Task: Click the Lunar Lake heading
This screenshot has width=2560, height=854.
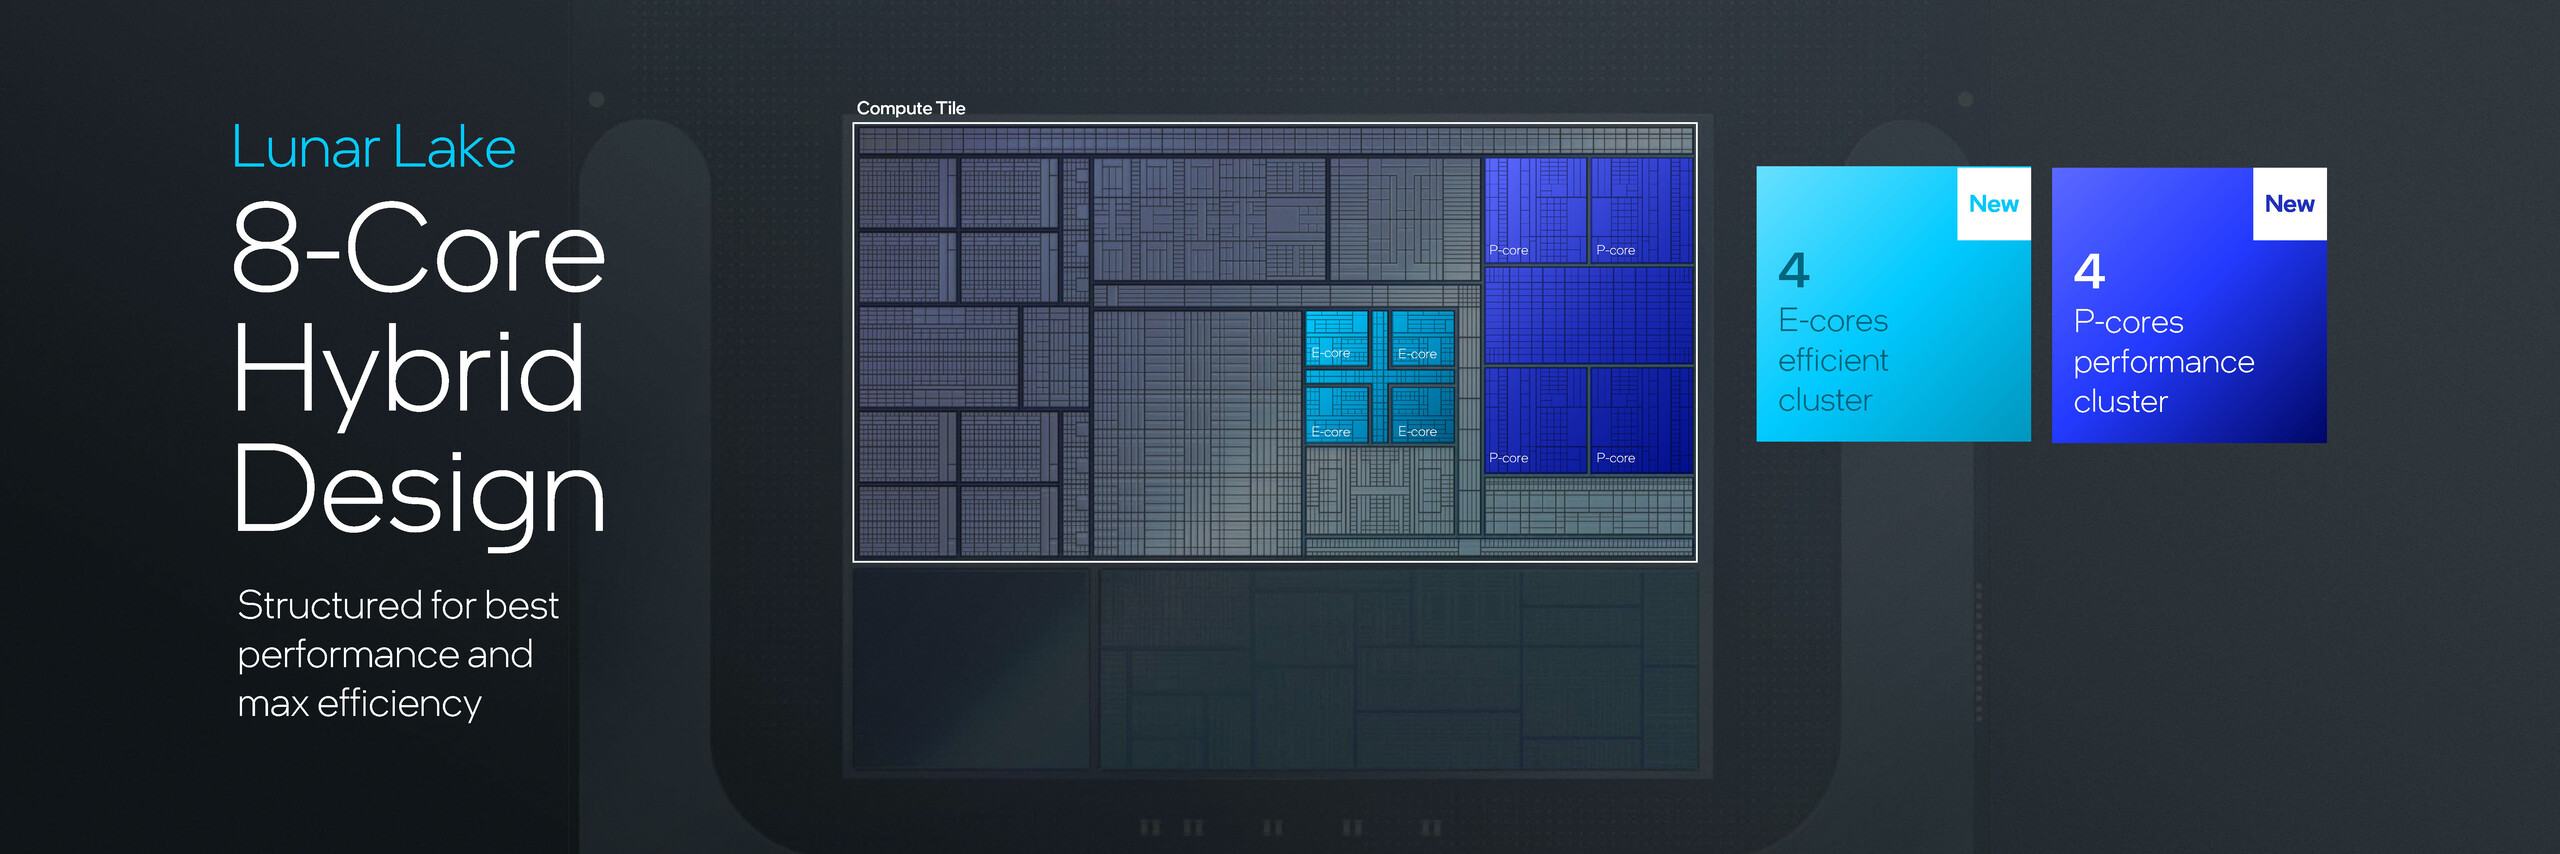Action: [x=374, y=147]
